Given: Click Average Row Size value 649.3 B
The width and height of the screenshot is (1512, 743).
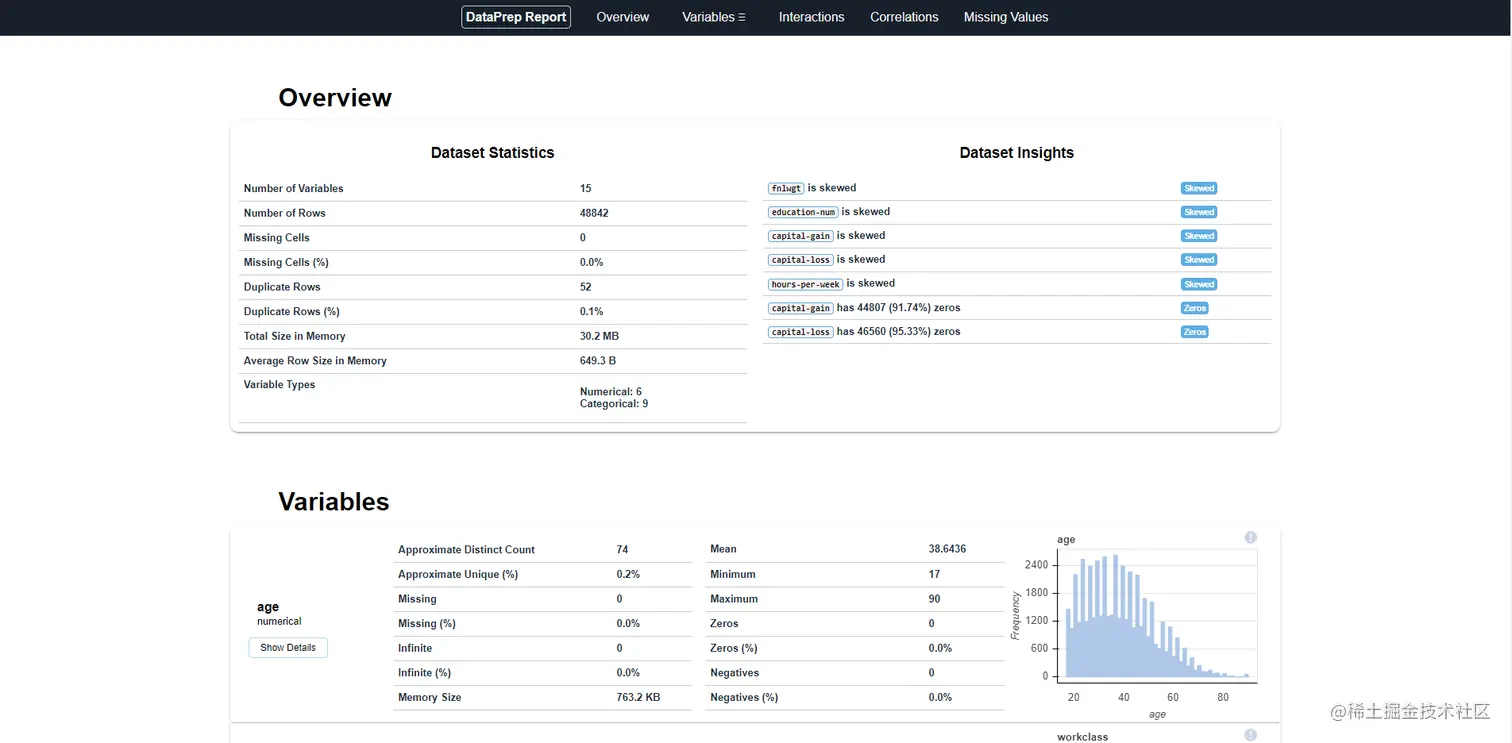Looking at the screenshot, I should click(x=598, y=361).
